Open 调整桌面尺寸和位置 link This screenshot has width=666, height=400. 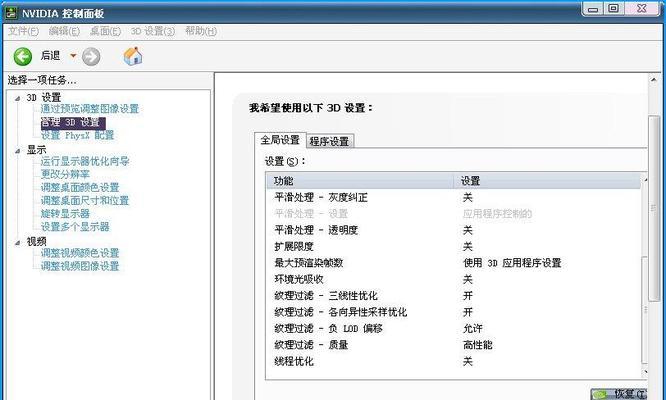pyautogui.click(x=85, y=200)
